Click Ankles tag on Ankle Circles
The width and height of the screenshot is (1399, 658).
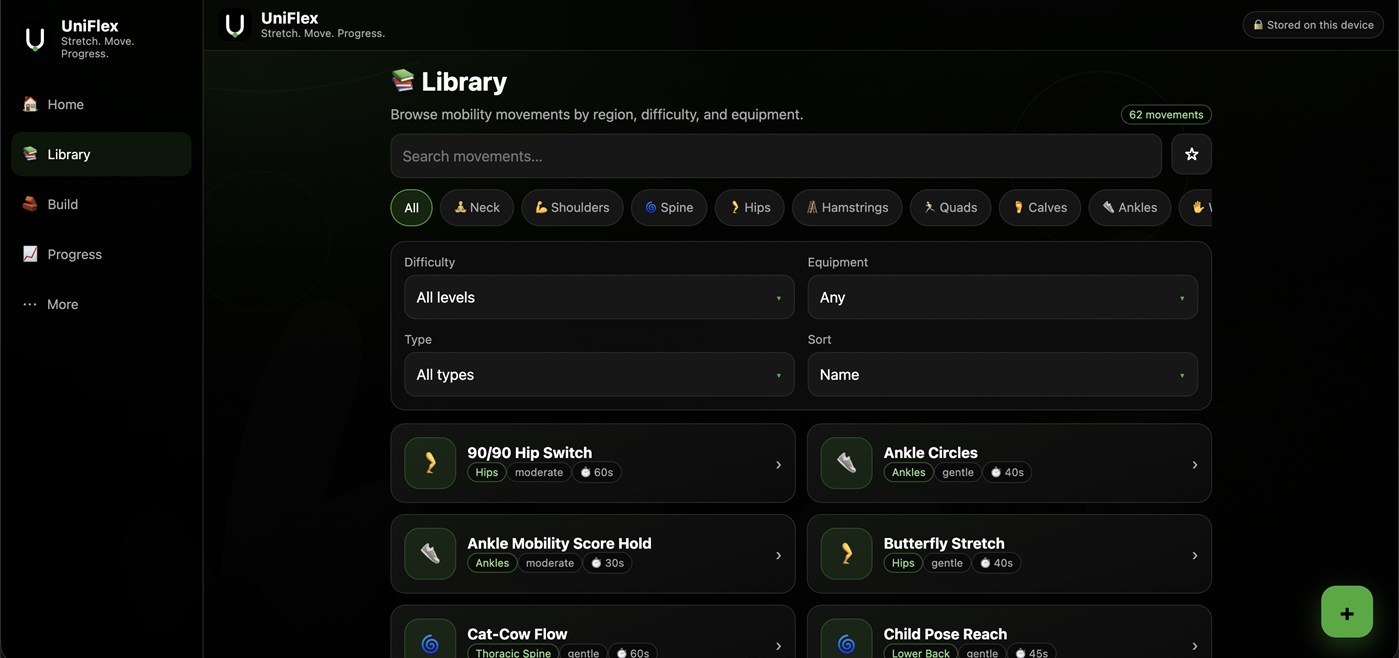[908, 472]
